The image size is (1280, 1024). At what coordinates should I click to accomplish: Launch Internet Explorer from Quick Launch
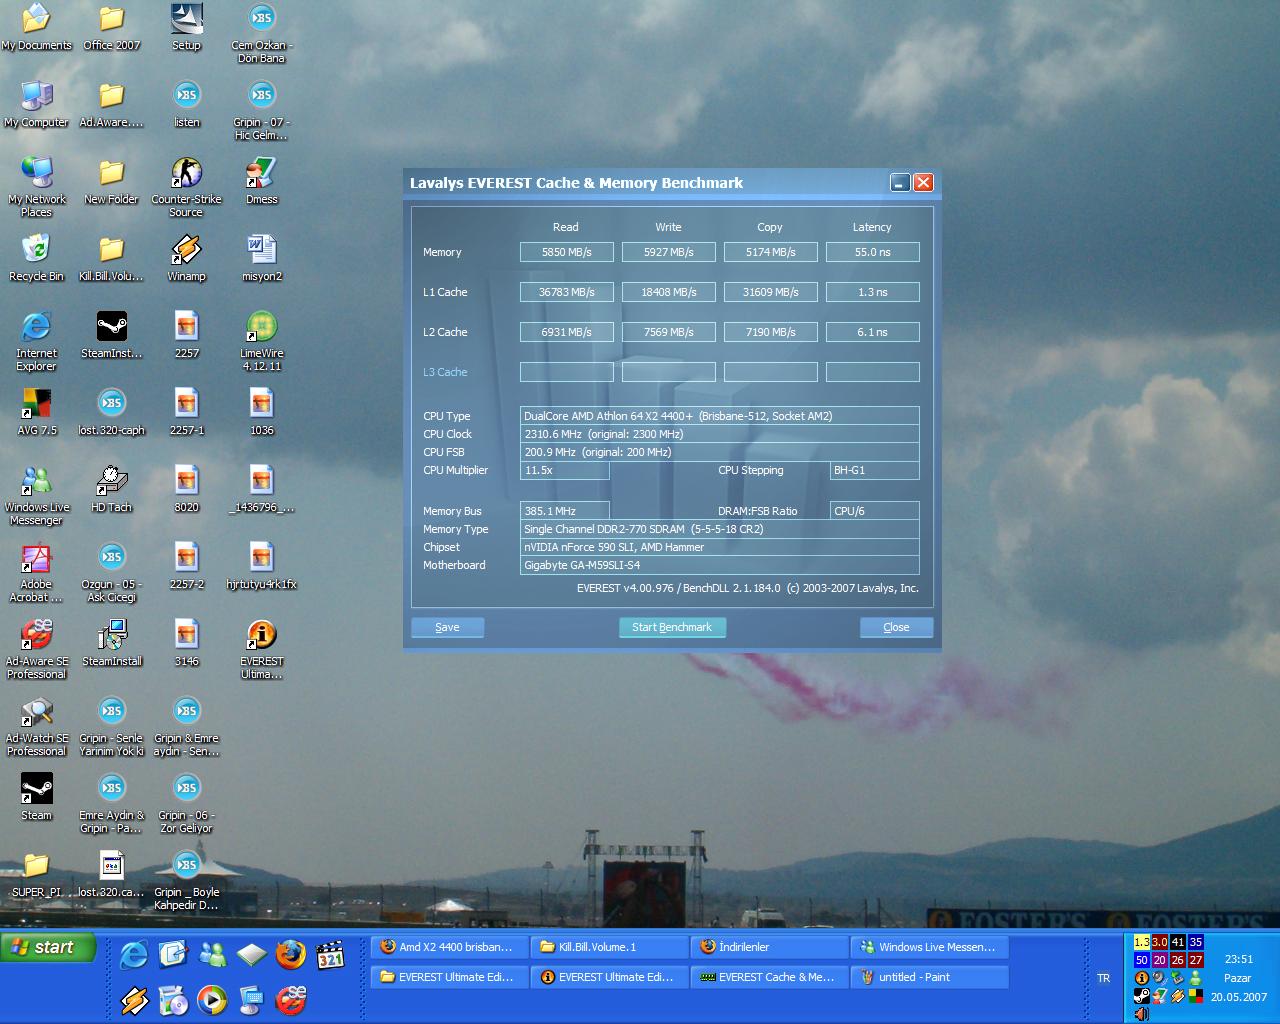click(133, 955)
